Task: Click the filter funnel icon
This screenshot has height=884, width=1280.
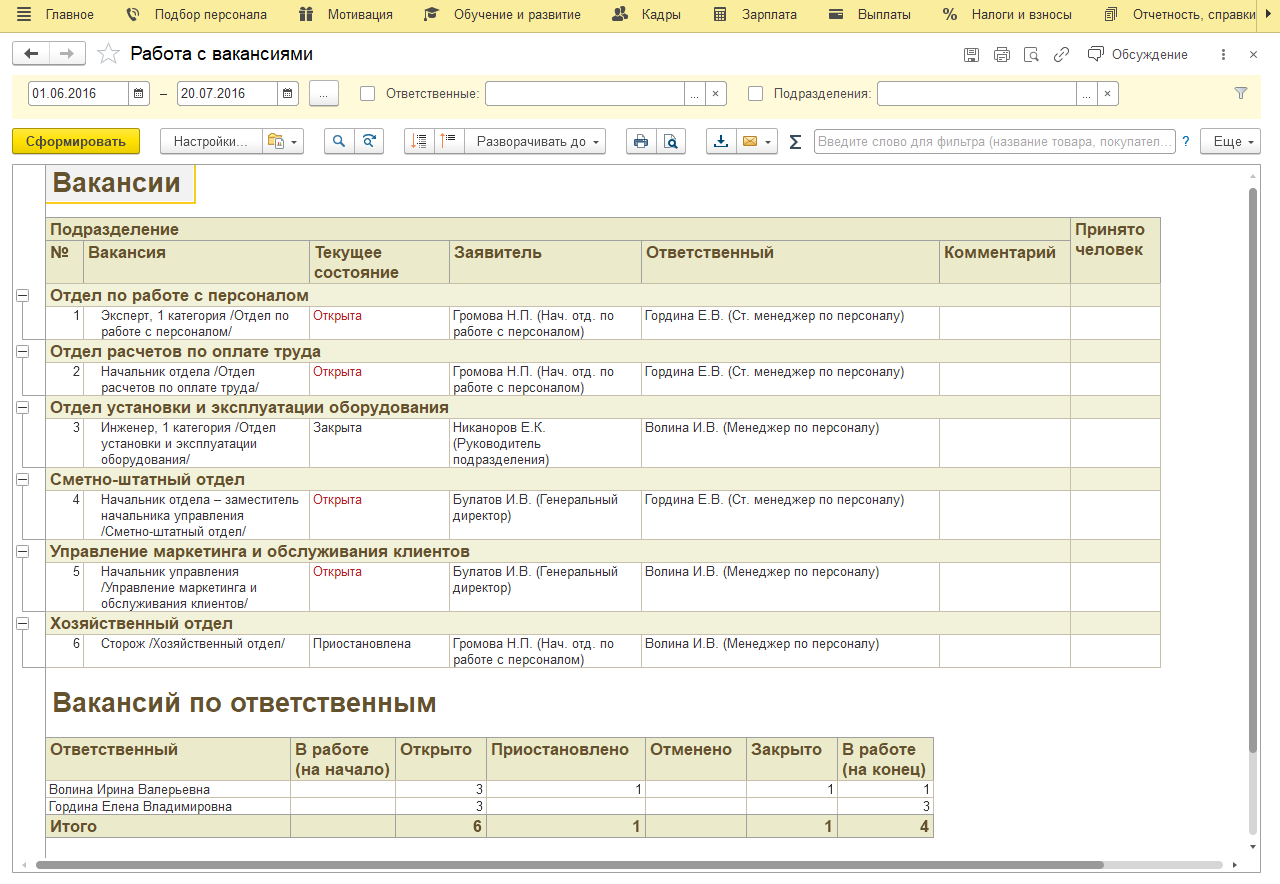Action: click(x=1241, y=93)
